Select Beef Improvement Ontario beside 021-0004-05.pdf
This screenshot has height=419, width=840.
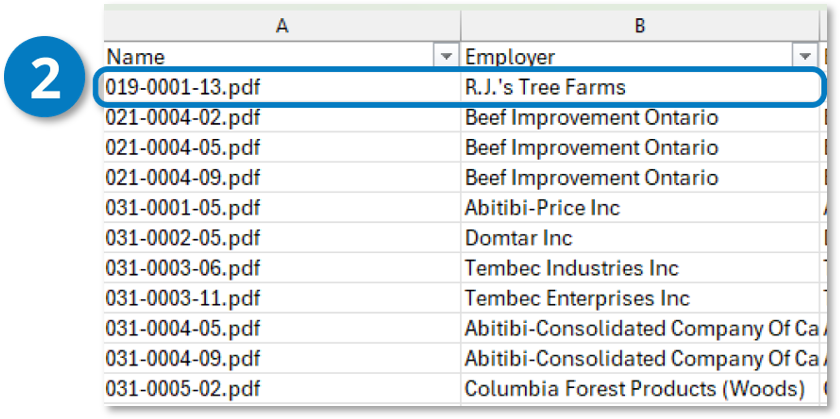tap(640, 147)
